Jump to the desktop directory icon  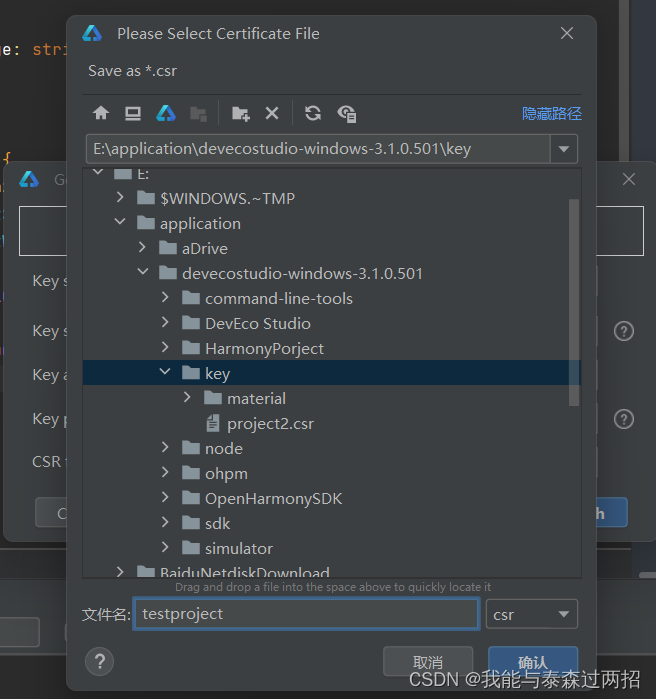[133, 113]
